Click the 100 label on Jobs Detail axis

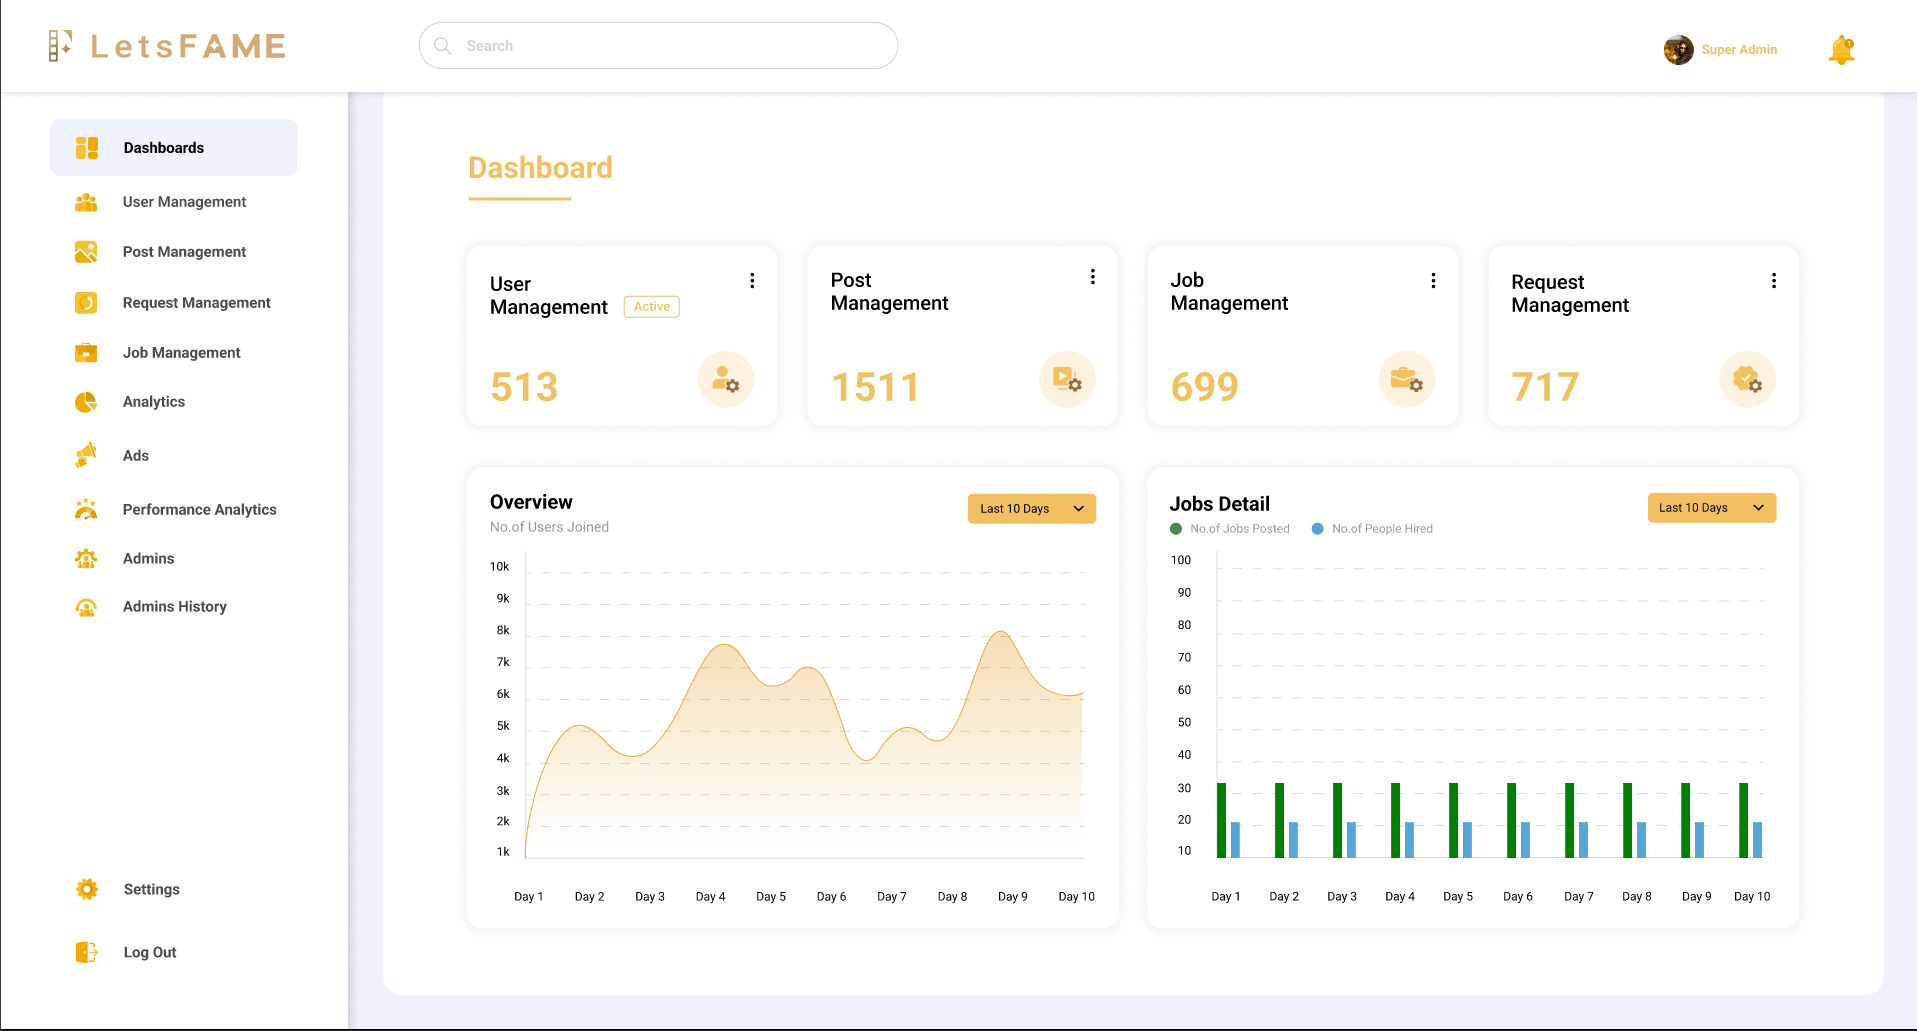[x=1181, y=560]
